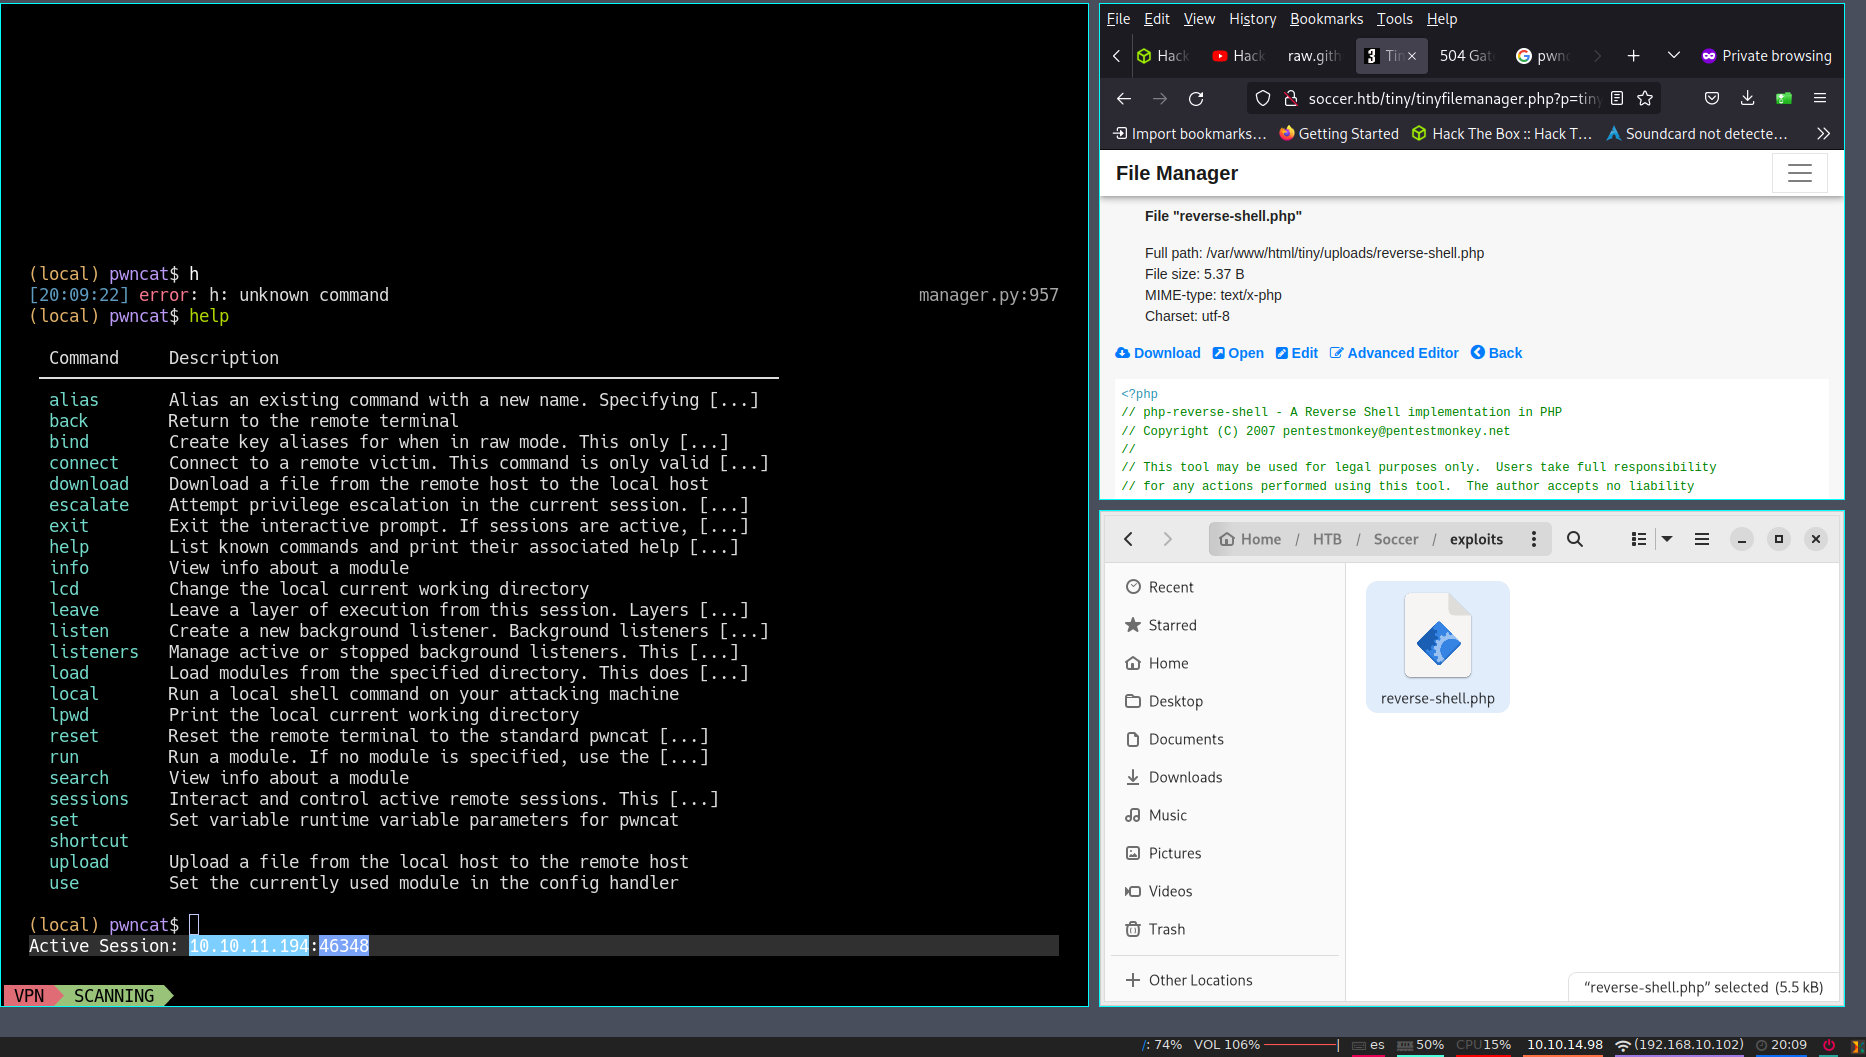
Task: Show more bookmarks toolbar items
Action: (x=1824, y=133)
